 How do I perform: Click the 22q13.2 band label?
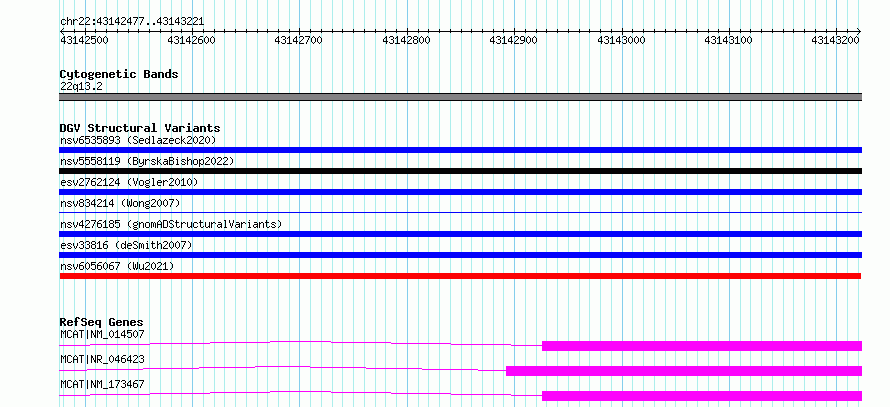pos(81,87)
